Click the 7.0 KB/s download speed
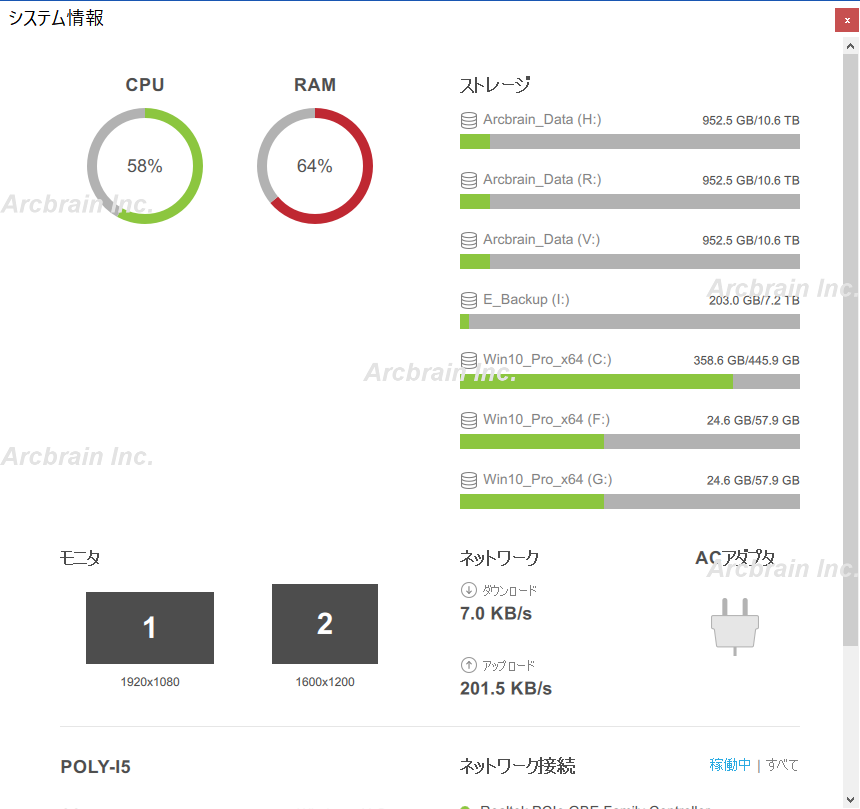860x809 pixels. coord(496,614)
